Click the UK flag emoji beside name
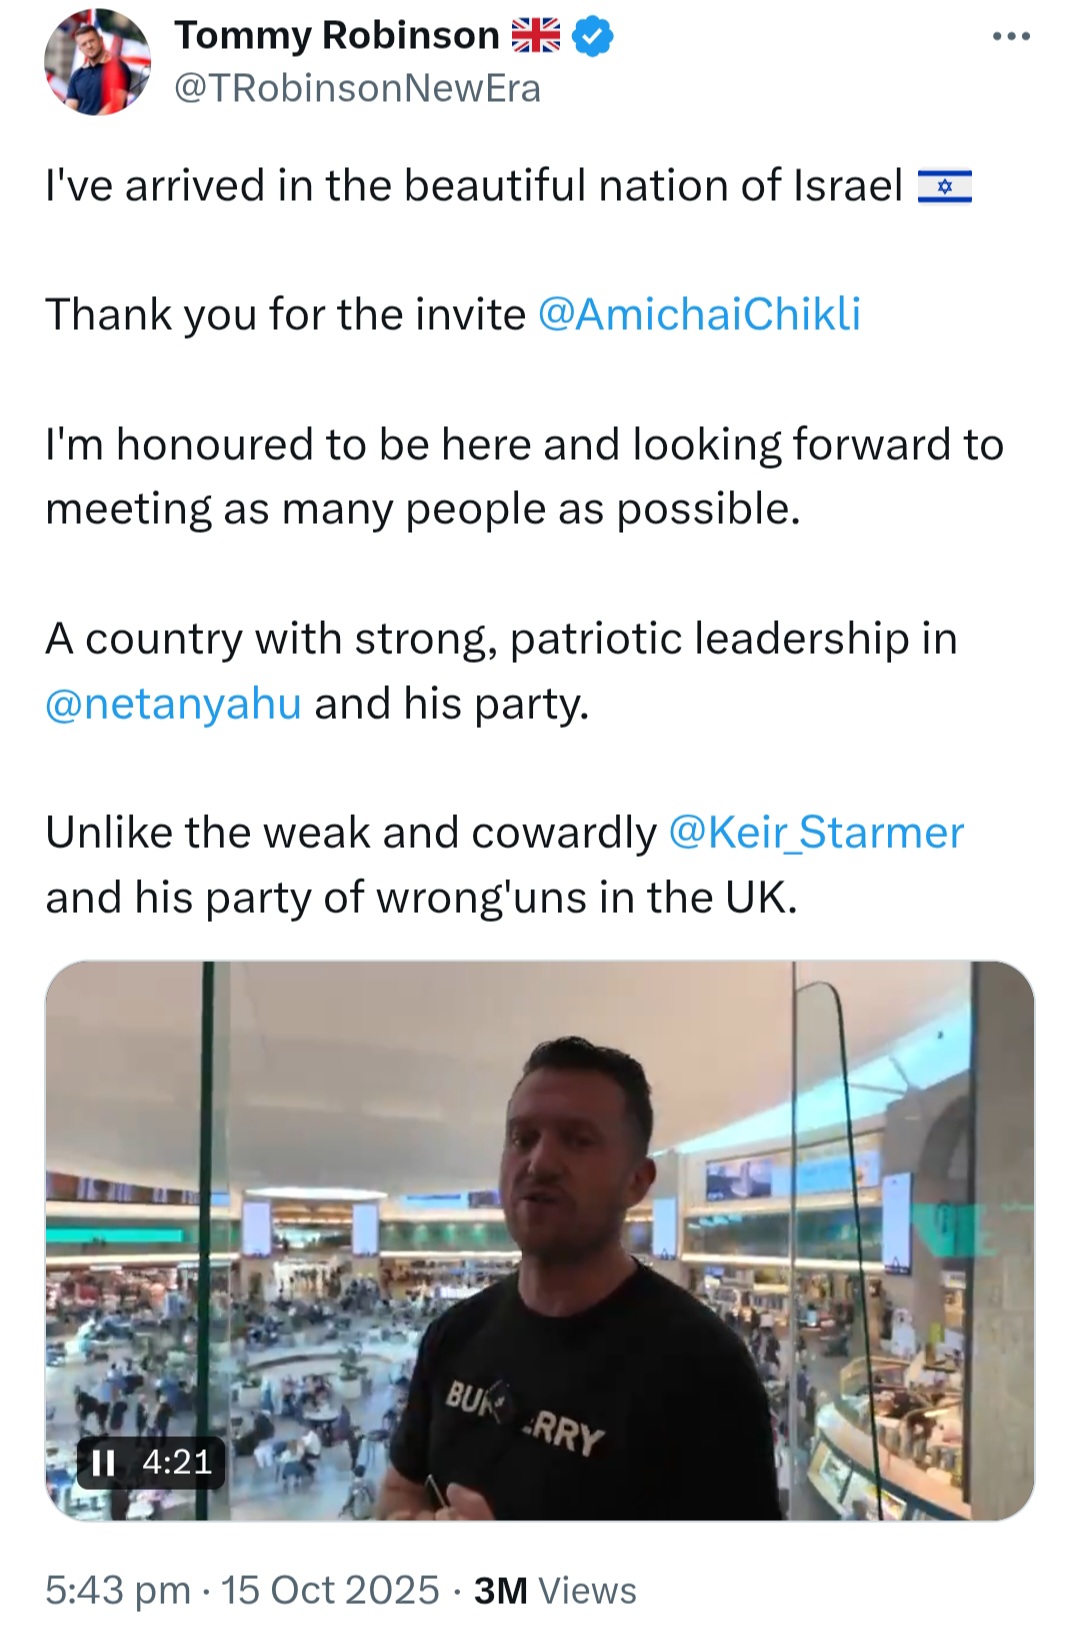The width and height of the screenshot is (1080, 1634). pyautogui.click(x=536, y=37)
